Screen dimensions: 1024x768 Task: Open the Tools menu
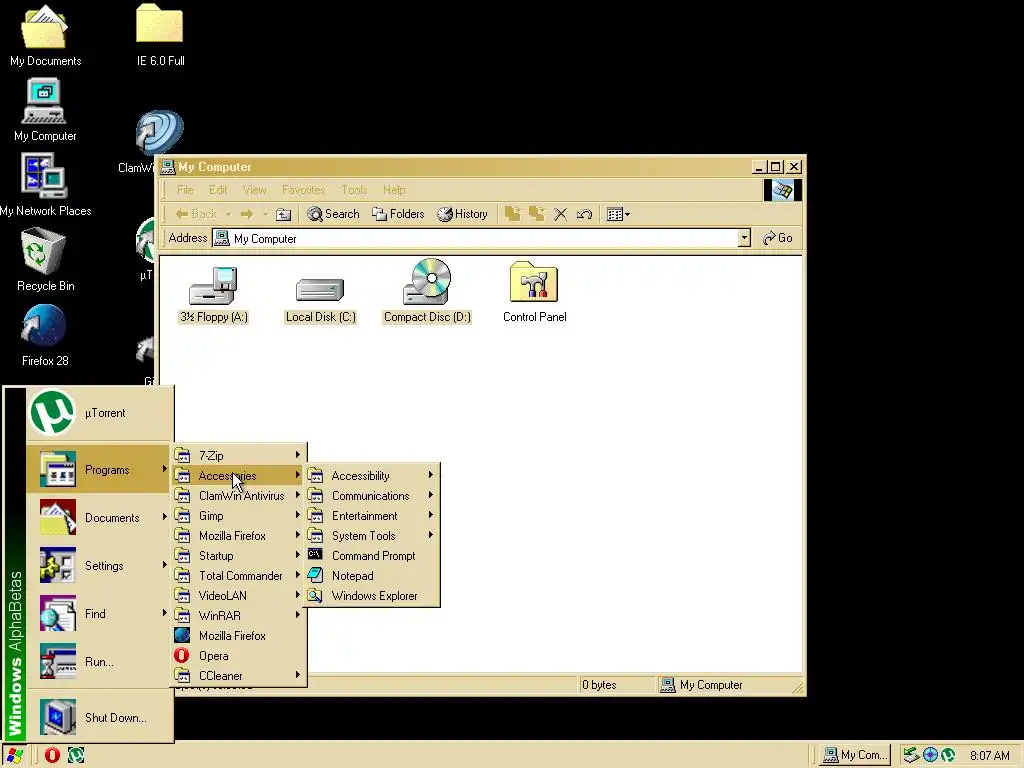pyautogui.click(x=354, y=190)
